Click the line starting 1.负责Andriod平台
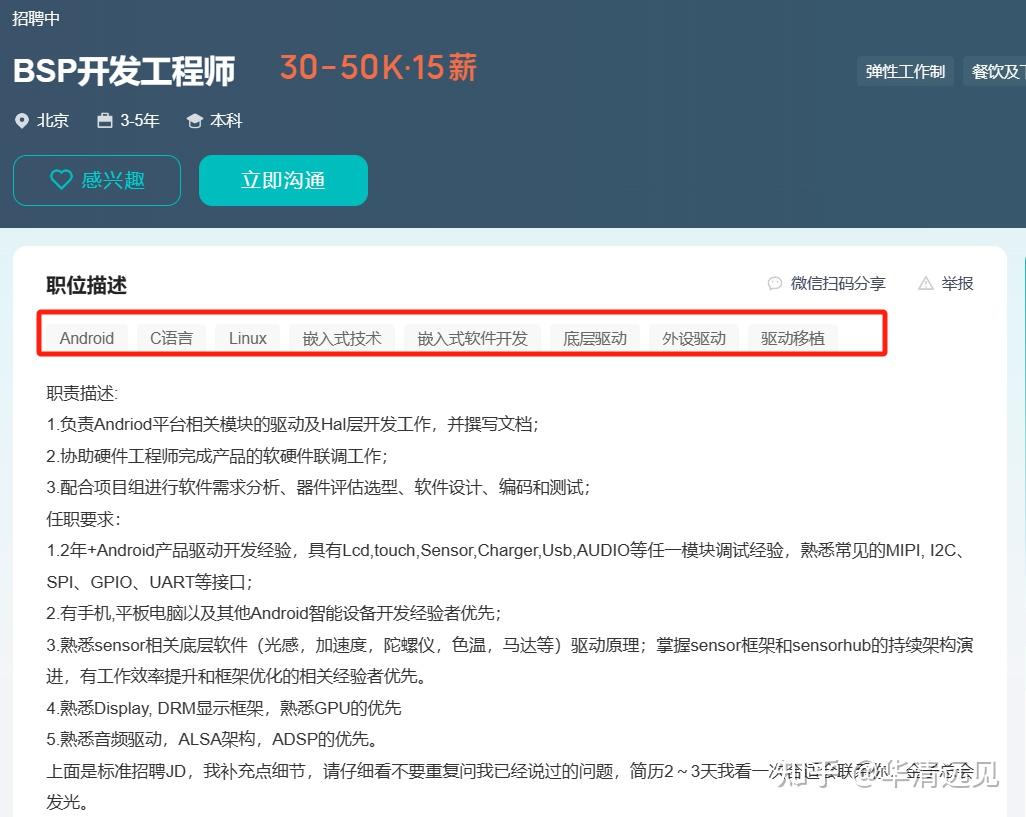 click(x=292, y=425)
